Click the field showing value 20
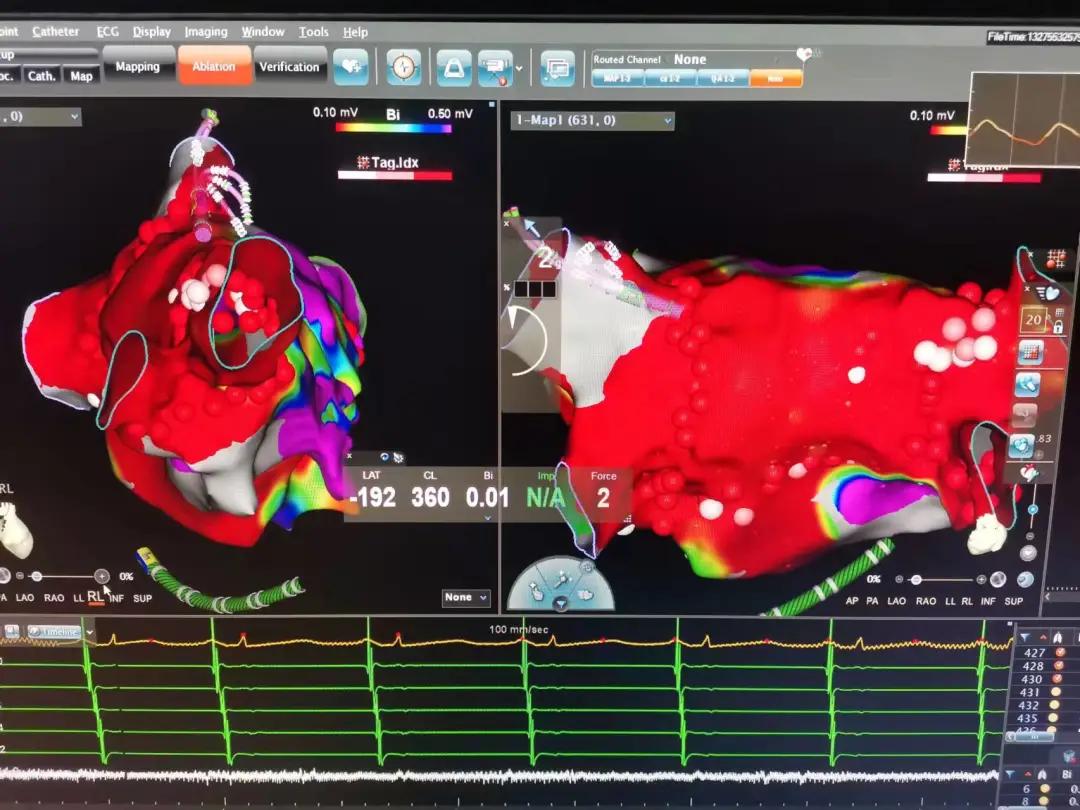This screenshot has width=1080, height=810. 1033,320
